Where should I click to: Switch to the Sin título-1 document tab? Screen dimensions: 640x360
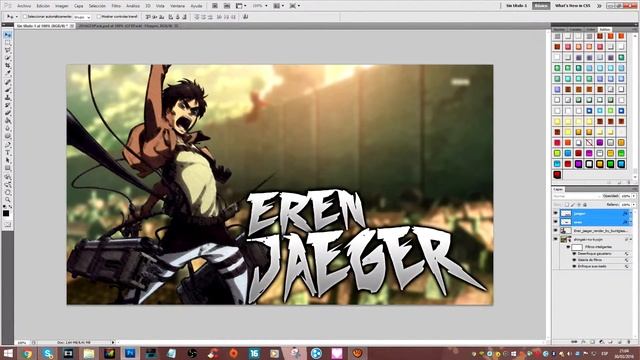tap(44, 26)
